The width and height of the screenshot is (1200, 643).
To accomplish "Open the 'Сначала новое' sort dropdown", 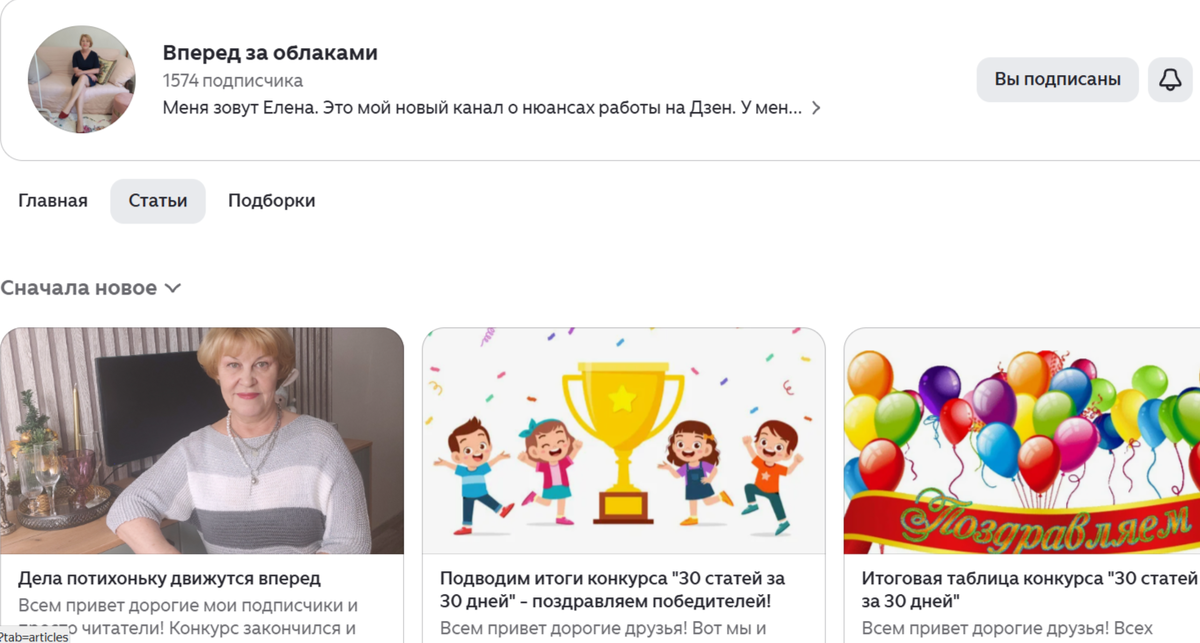I will pos(91,288).
